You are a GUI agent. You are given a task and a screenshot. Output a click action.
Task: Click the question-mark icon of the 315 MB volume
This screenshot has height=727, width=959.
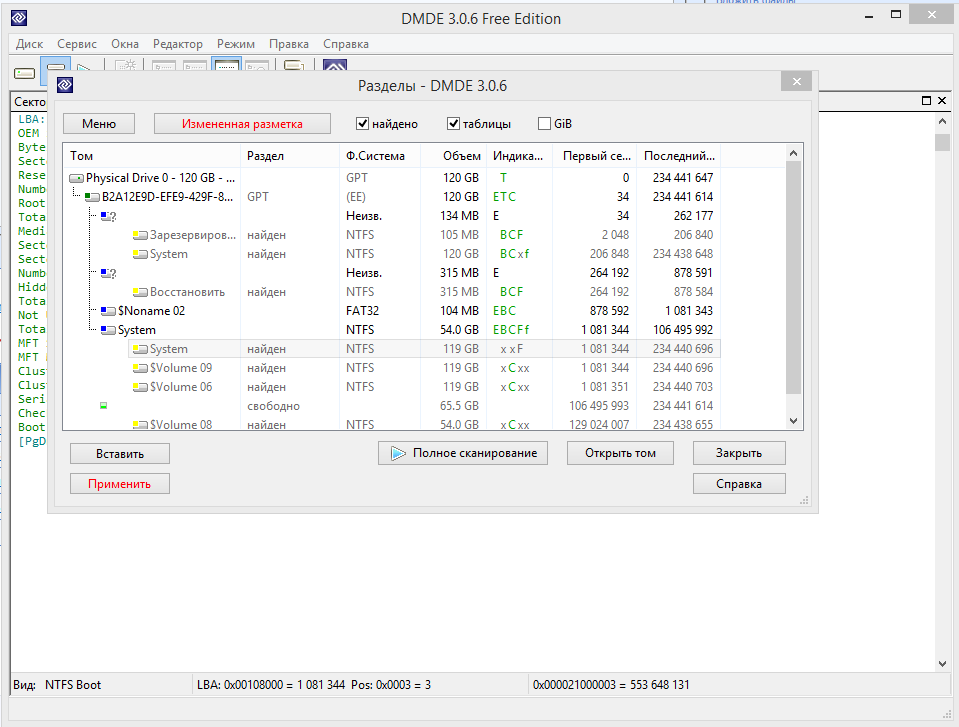click(x=108, y=273)
